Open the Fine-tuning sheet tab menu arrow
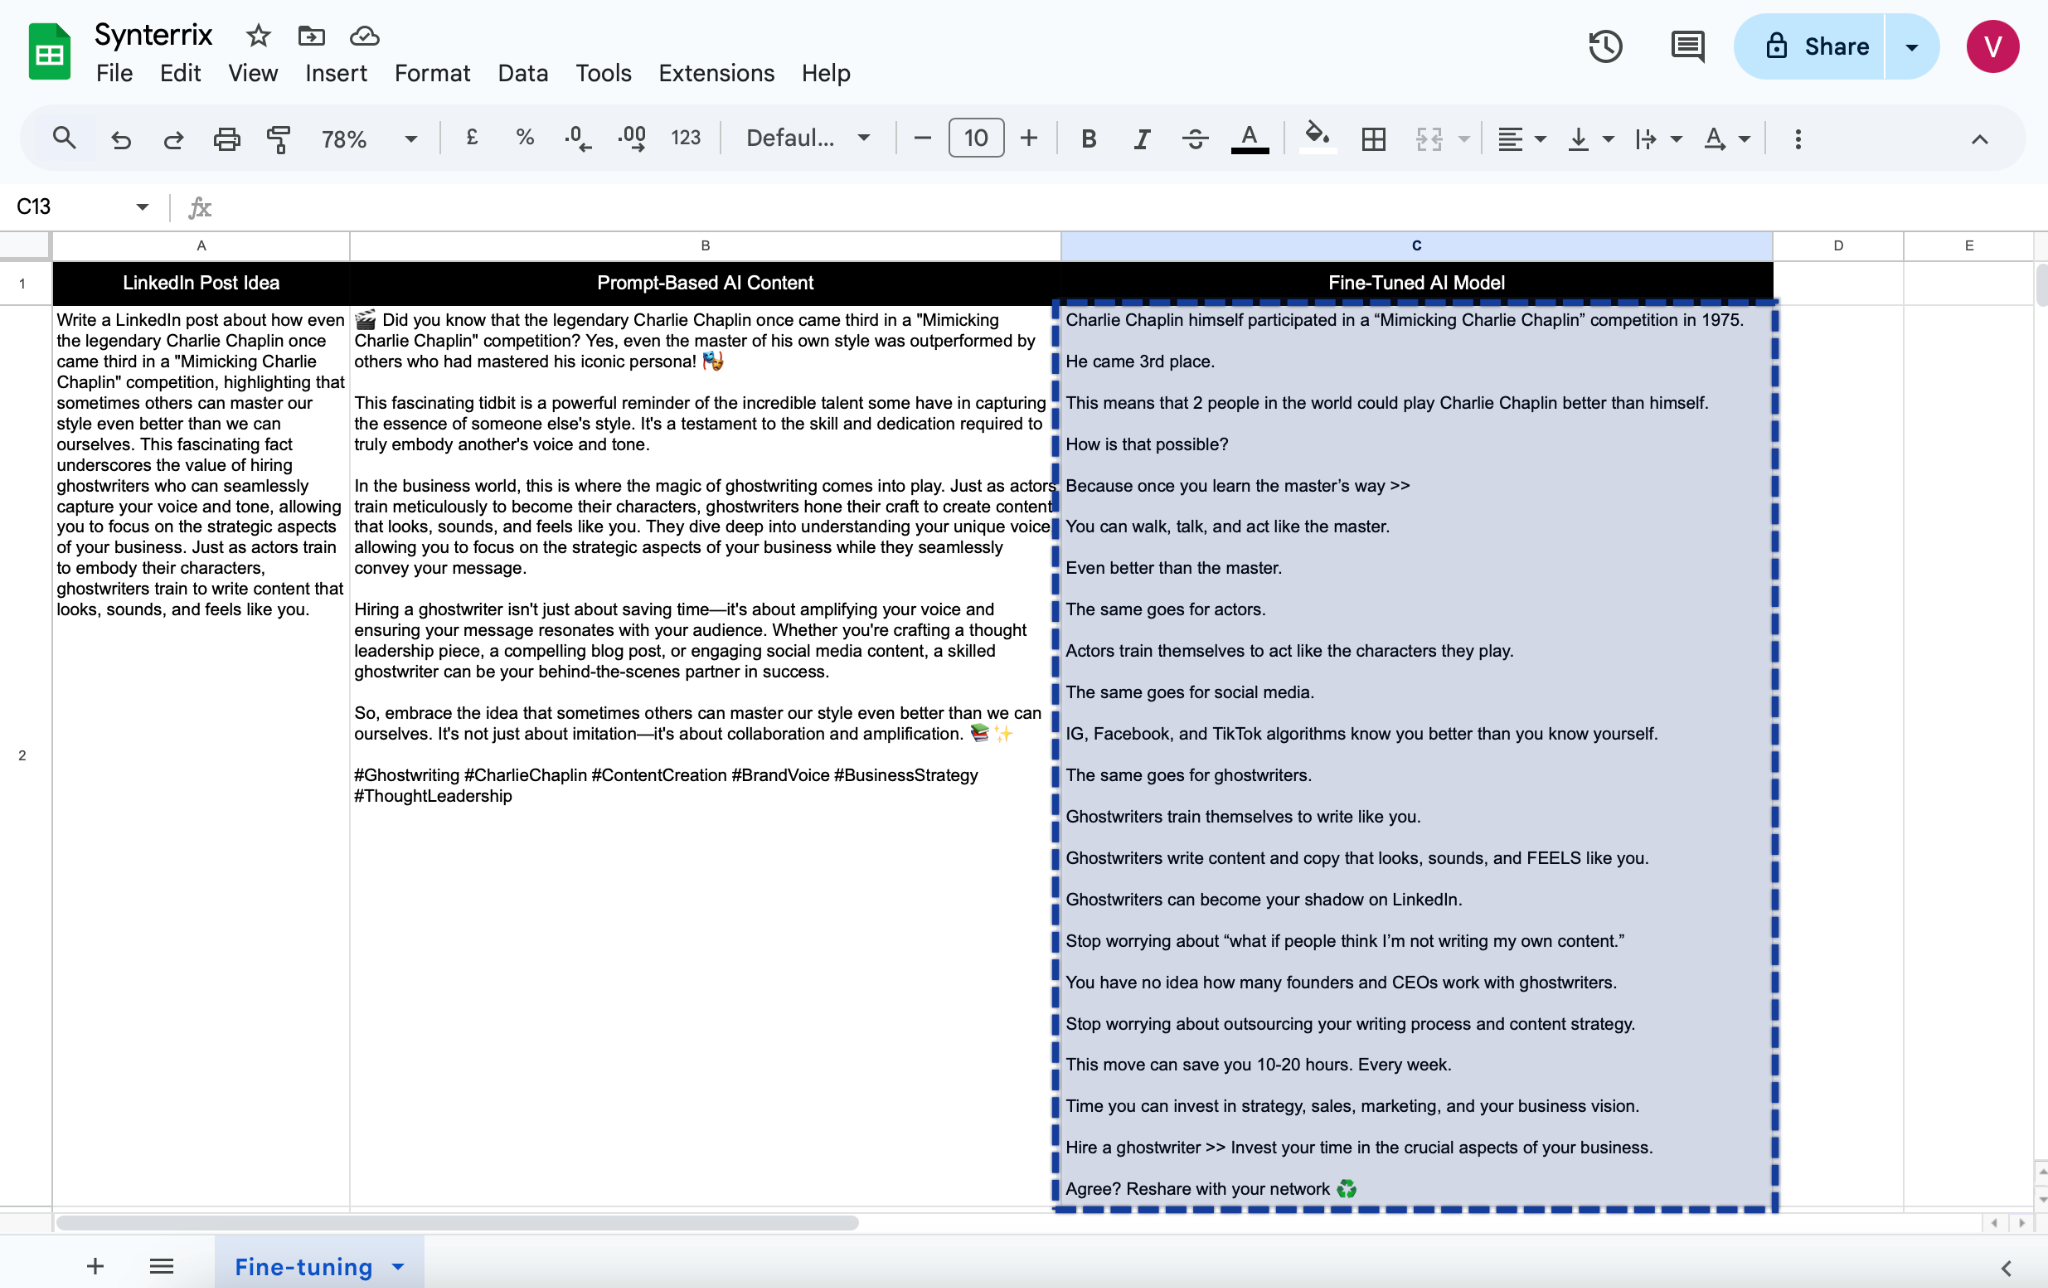This screenshot has width=2048, height=1288. [398, 1266]
